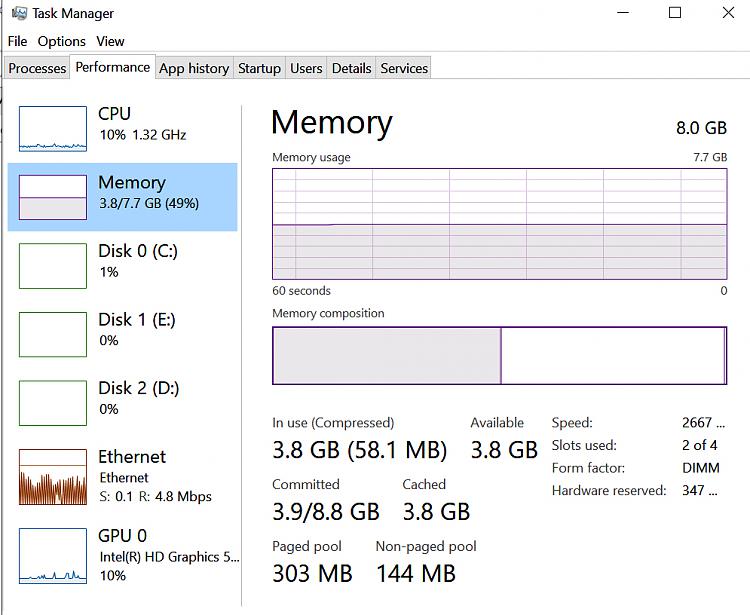Switch to the Users tab
This screenshot has width=750, height=615.
[x=306, y=68]
